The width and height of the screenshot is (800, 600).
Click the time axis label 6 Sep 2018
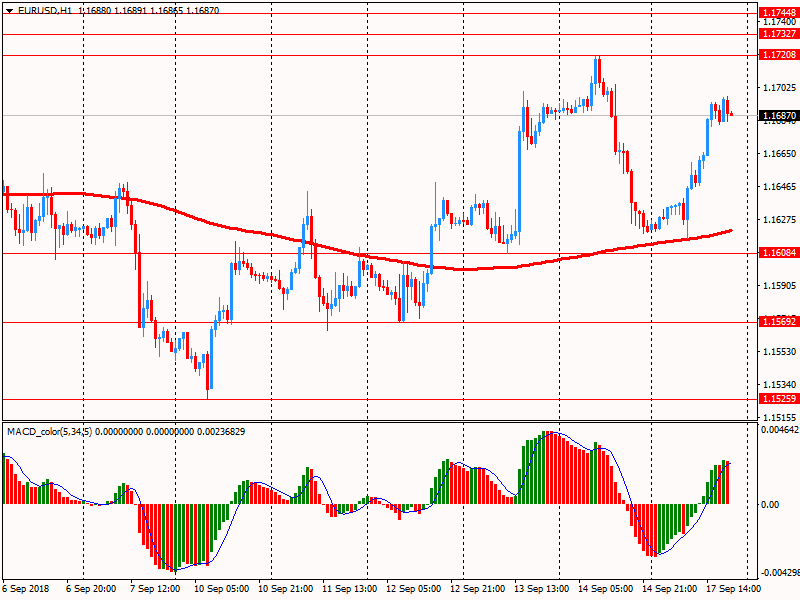click(x=26, y=589)
